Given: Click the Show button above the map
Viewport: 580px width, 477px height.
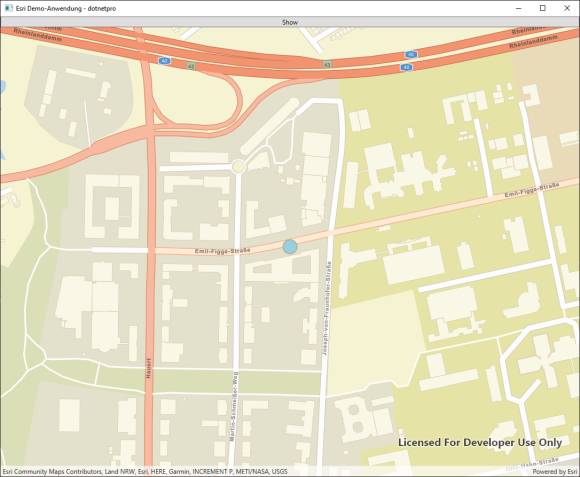Looking at the screenshot, I should (x=290, y=22).
